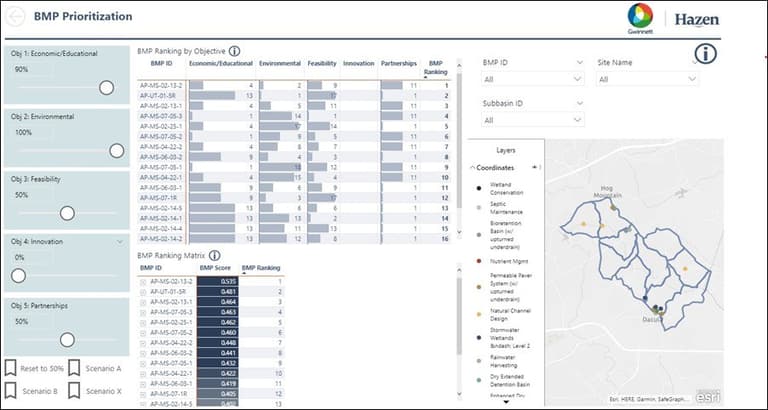Apply the Reset to 50% bookmark
Screen dimensions: 768x410
coord(11,368)
